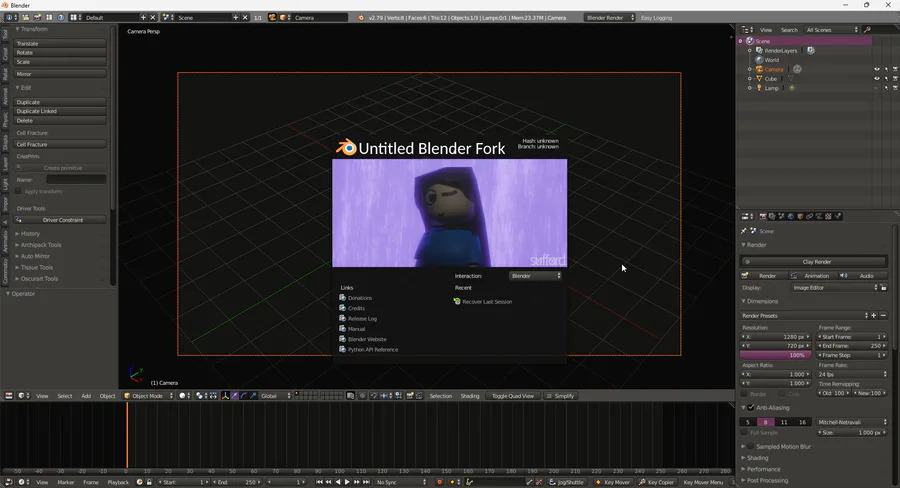Click lock icon in timeline header

149,482
